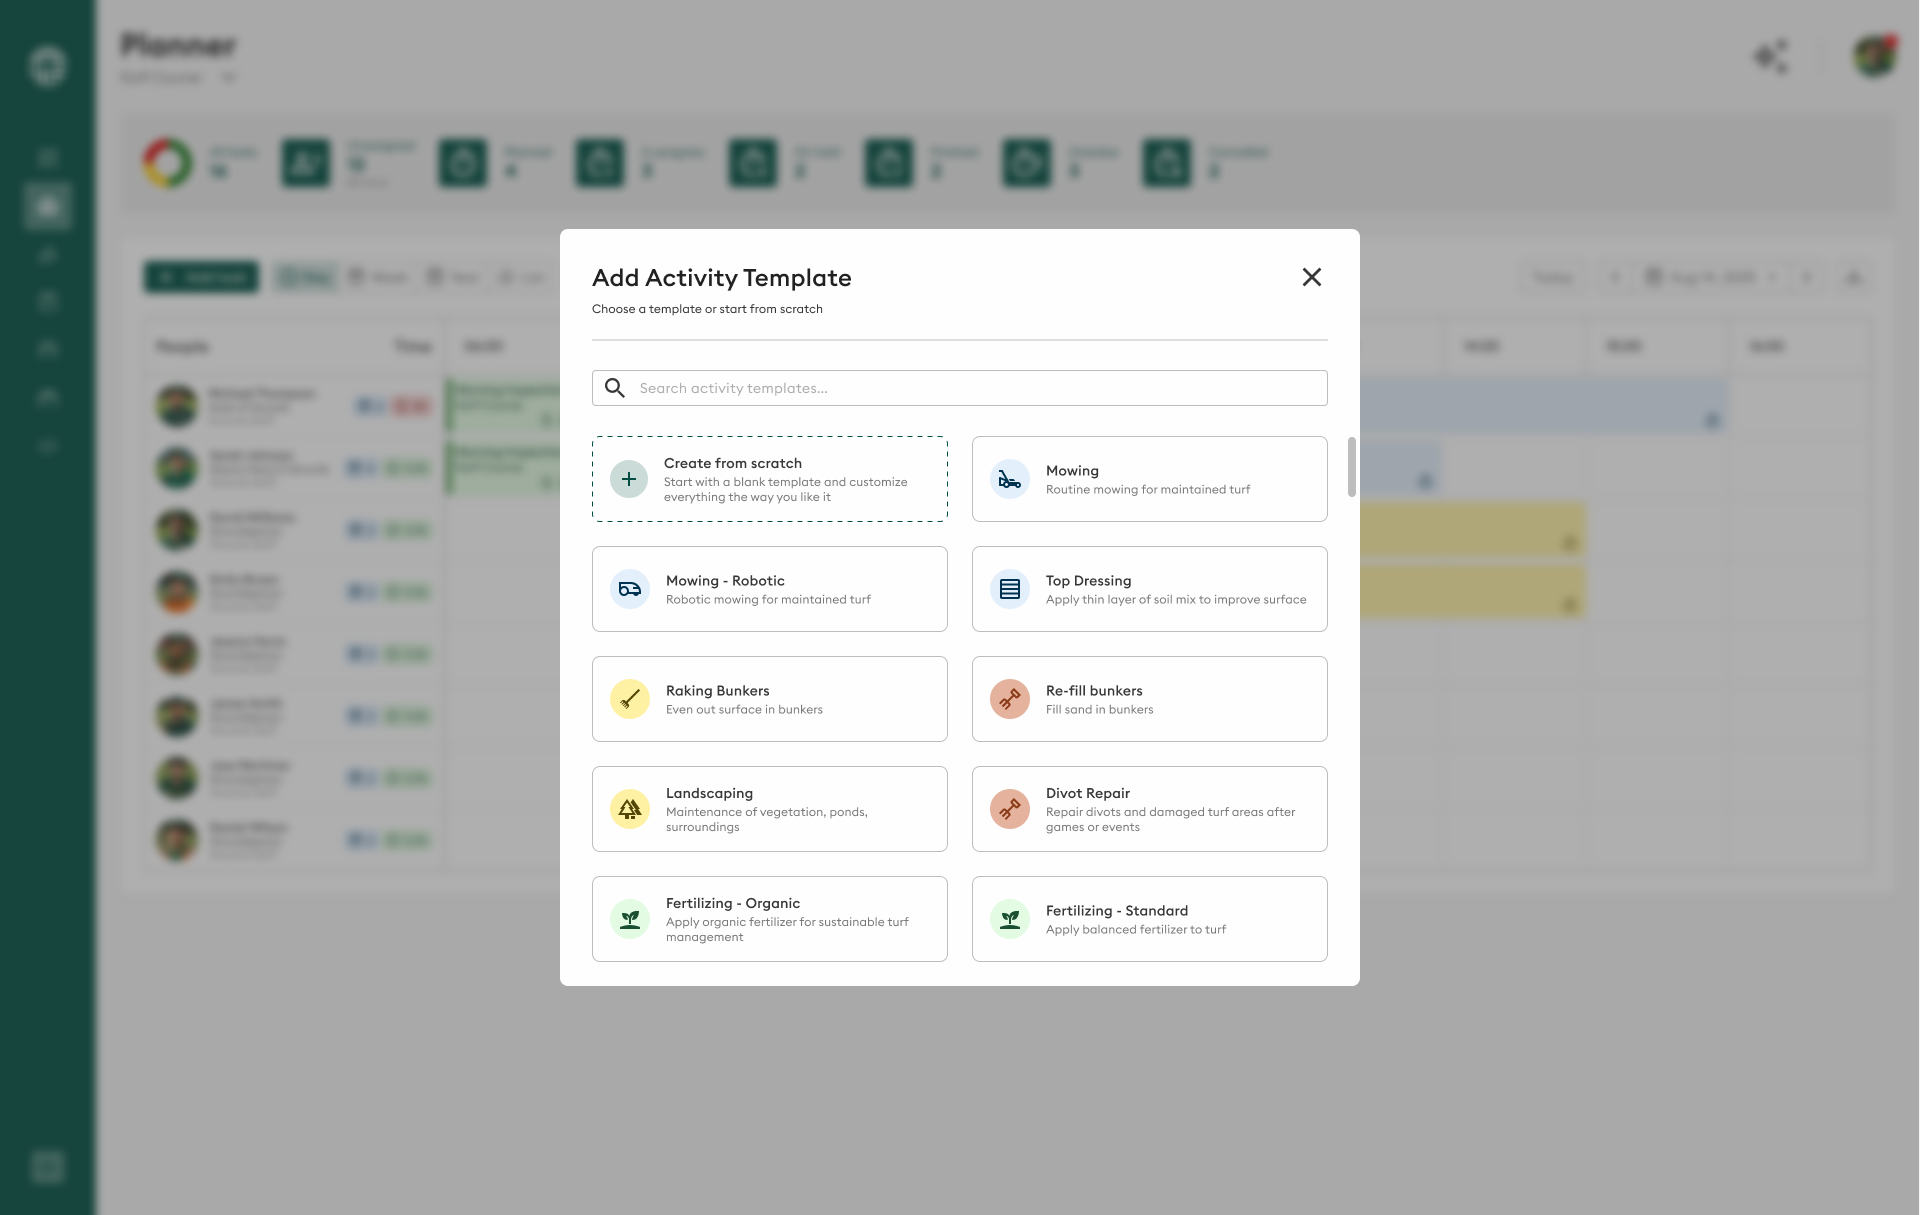Image resolution: width=1920 pixels, height=1215 pixels.
Task: Click the Landscaping trees icon
Action: click(630, 809)
